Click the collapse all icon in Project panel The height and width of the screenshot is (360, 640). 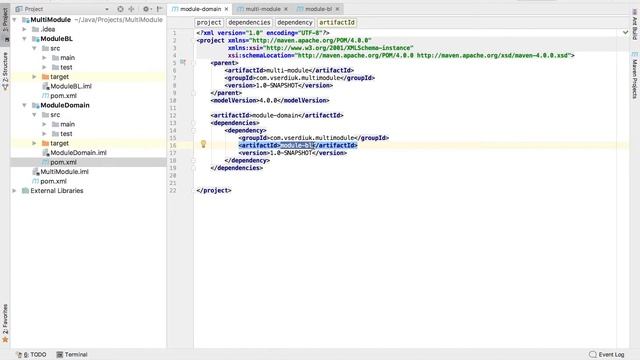point(131,9)
